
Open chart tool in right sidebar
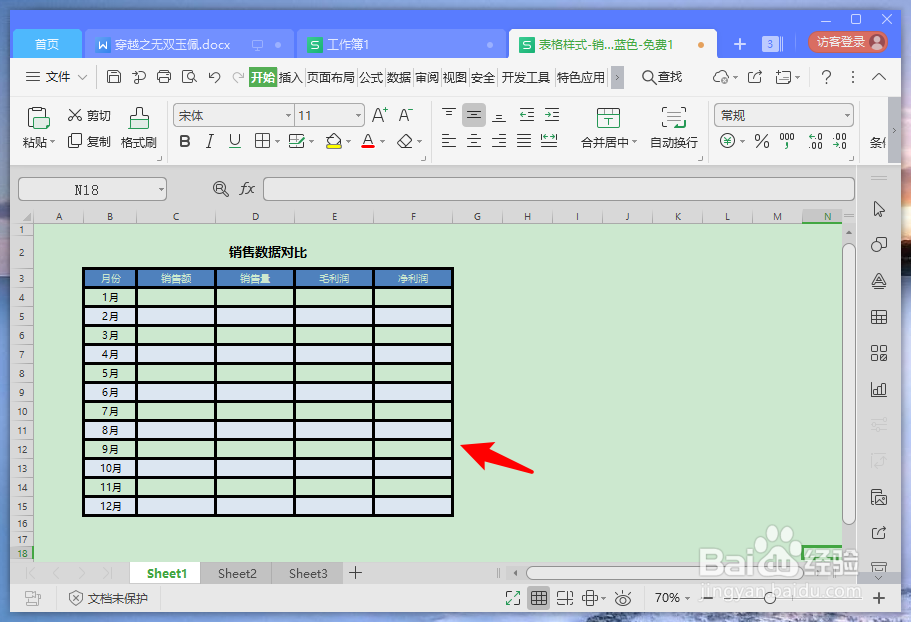(x=878, y=389)
